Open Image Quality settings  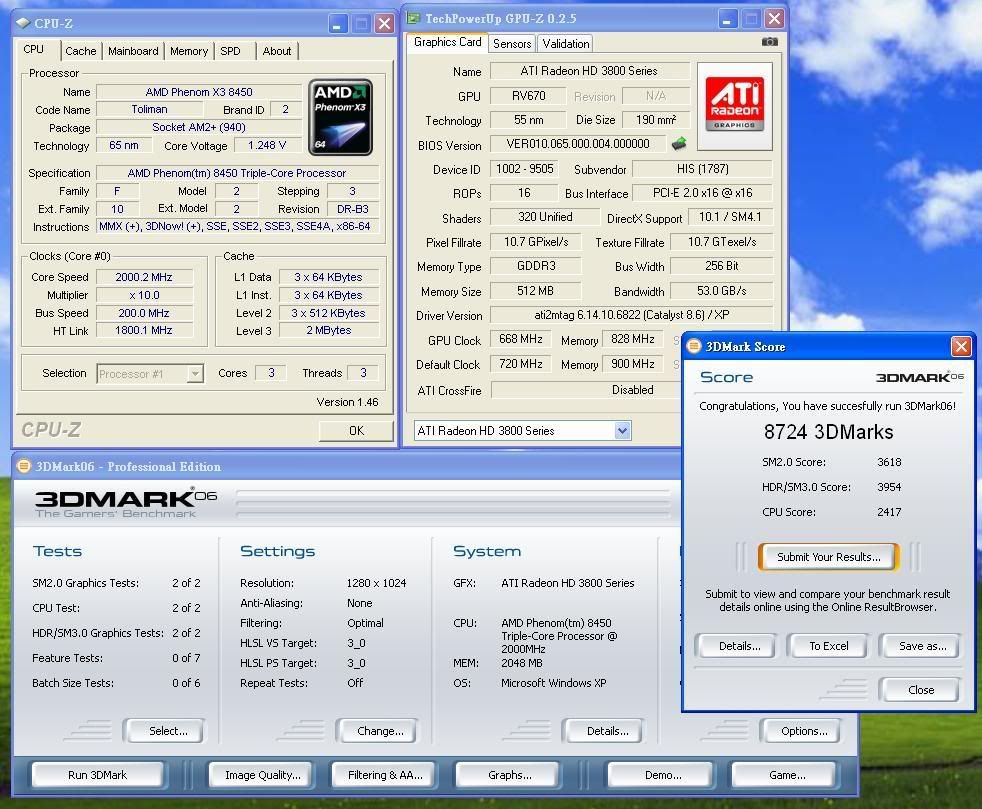pyautogui.click(x=263, y=775)
